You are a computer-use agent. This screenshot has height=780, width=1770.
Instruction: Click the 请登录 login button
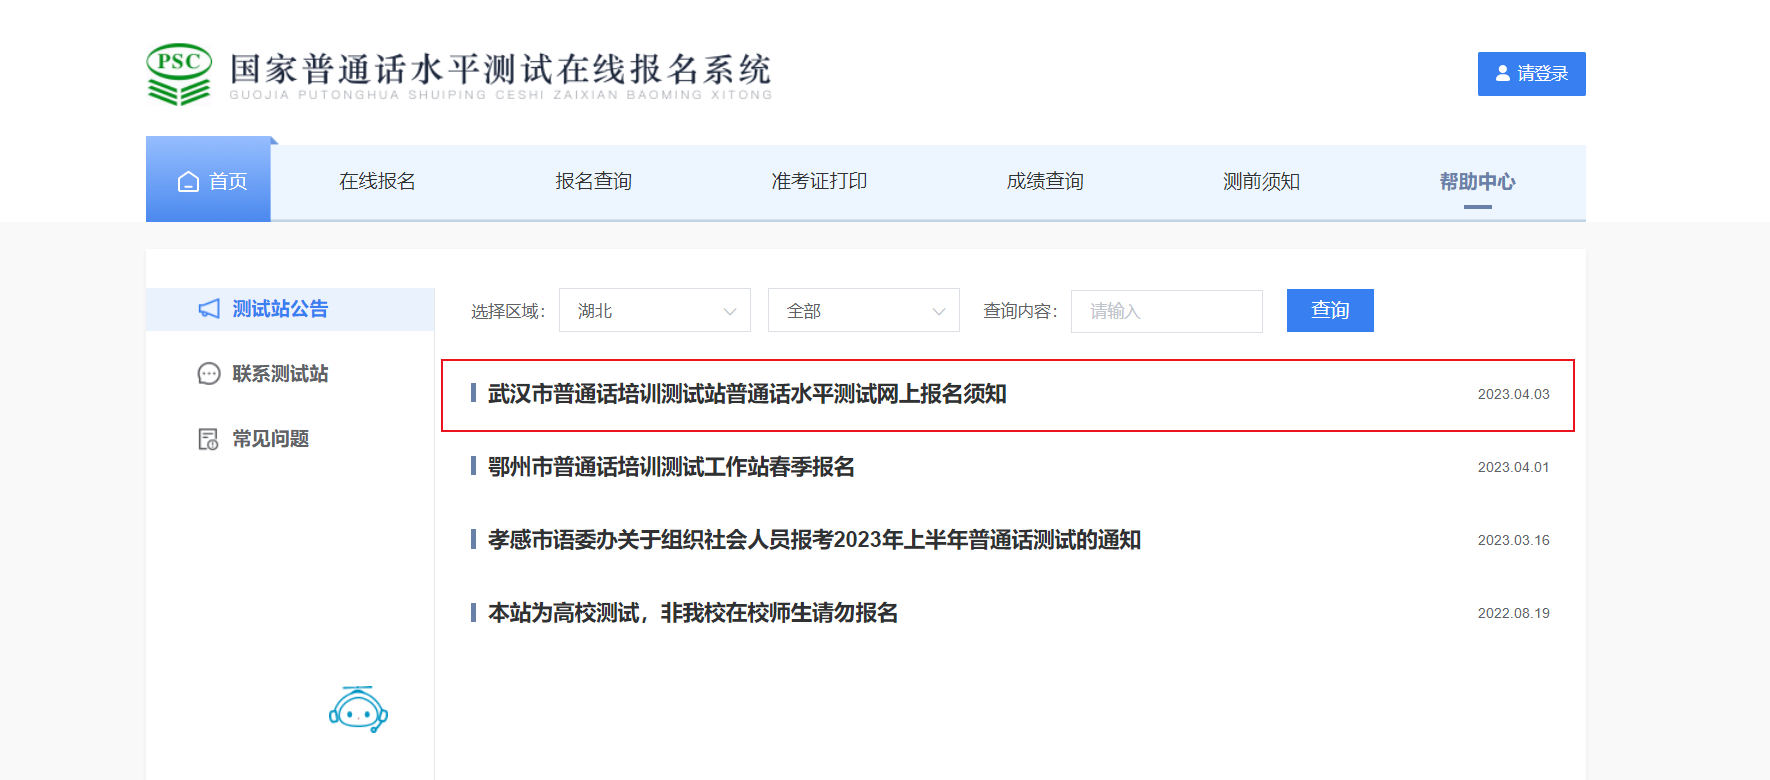pyautogui.click(x=1532, y=74)
